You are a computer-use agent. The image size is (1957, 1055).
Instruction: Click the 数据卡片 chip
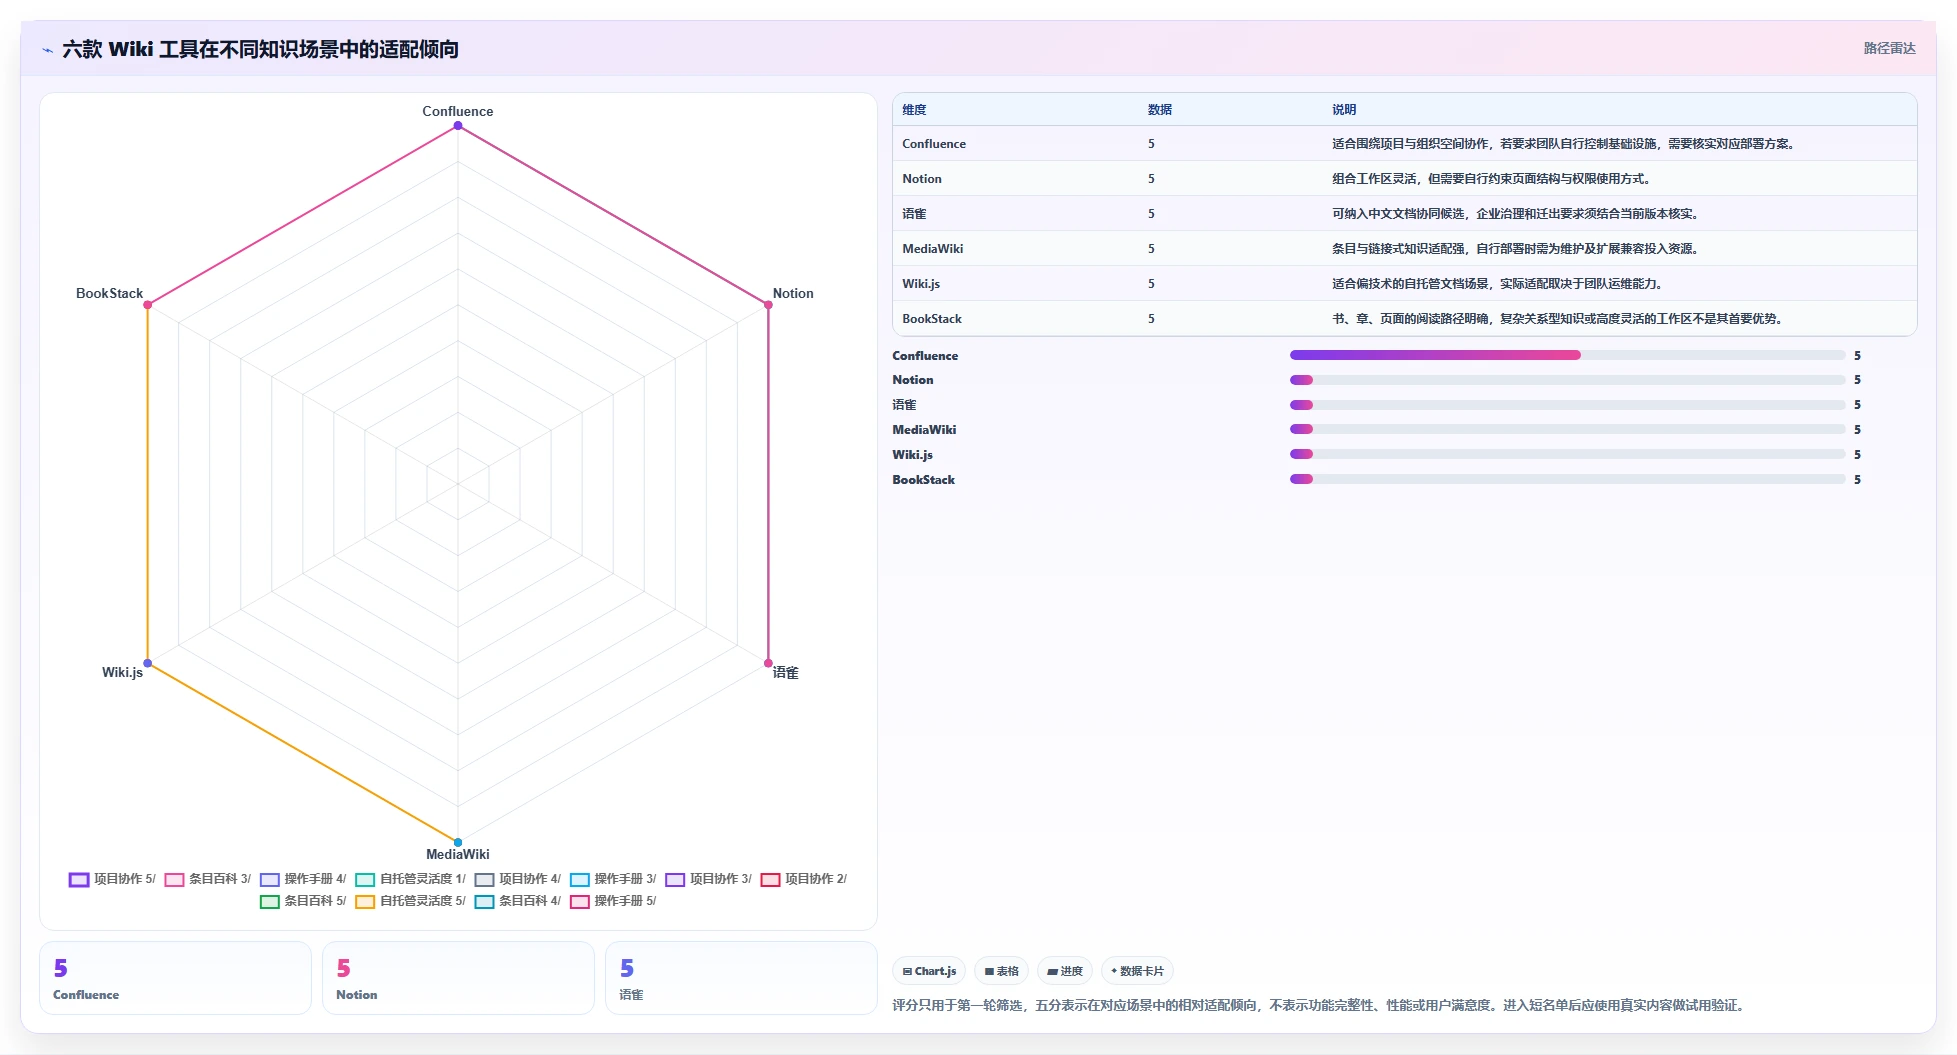[1137, 971]
